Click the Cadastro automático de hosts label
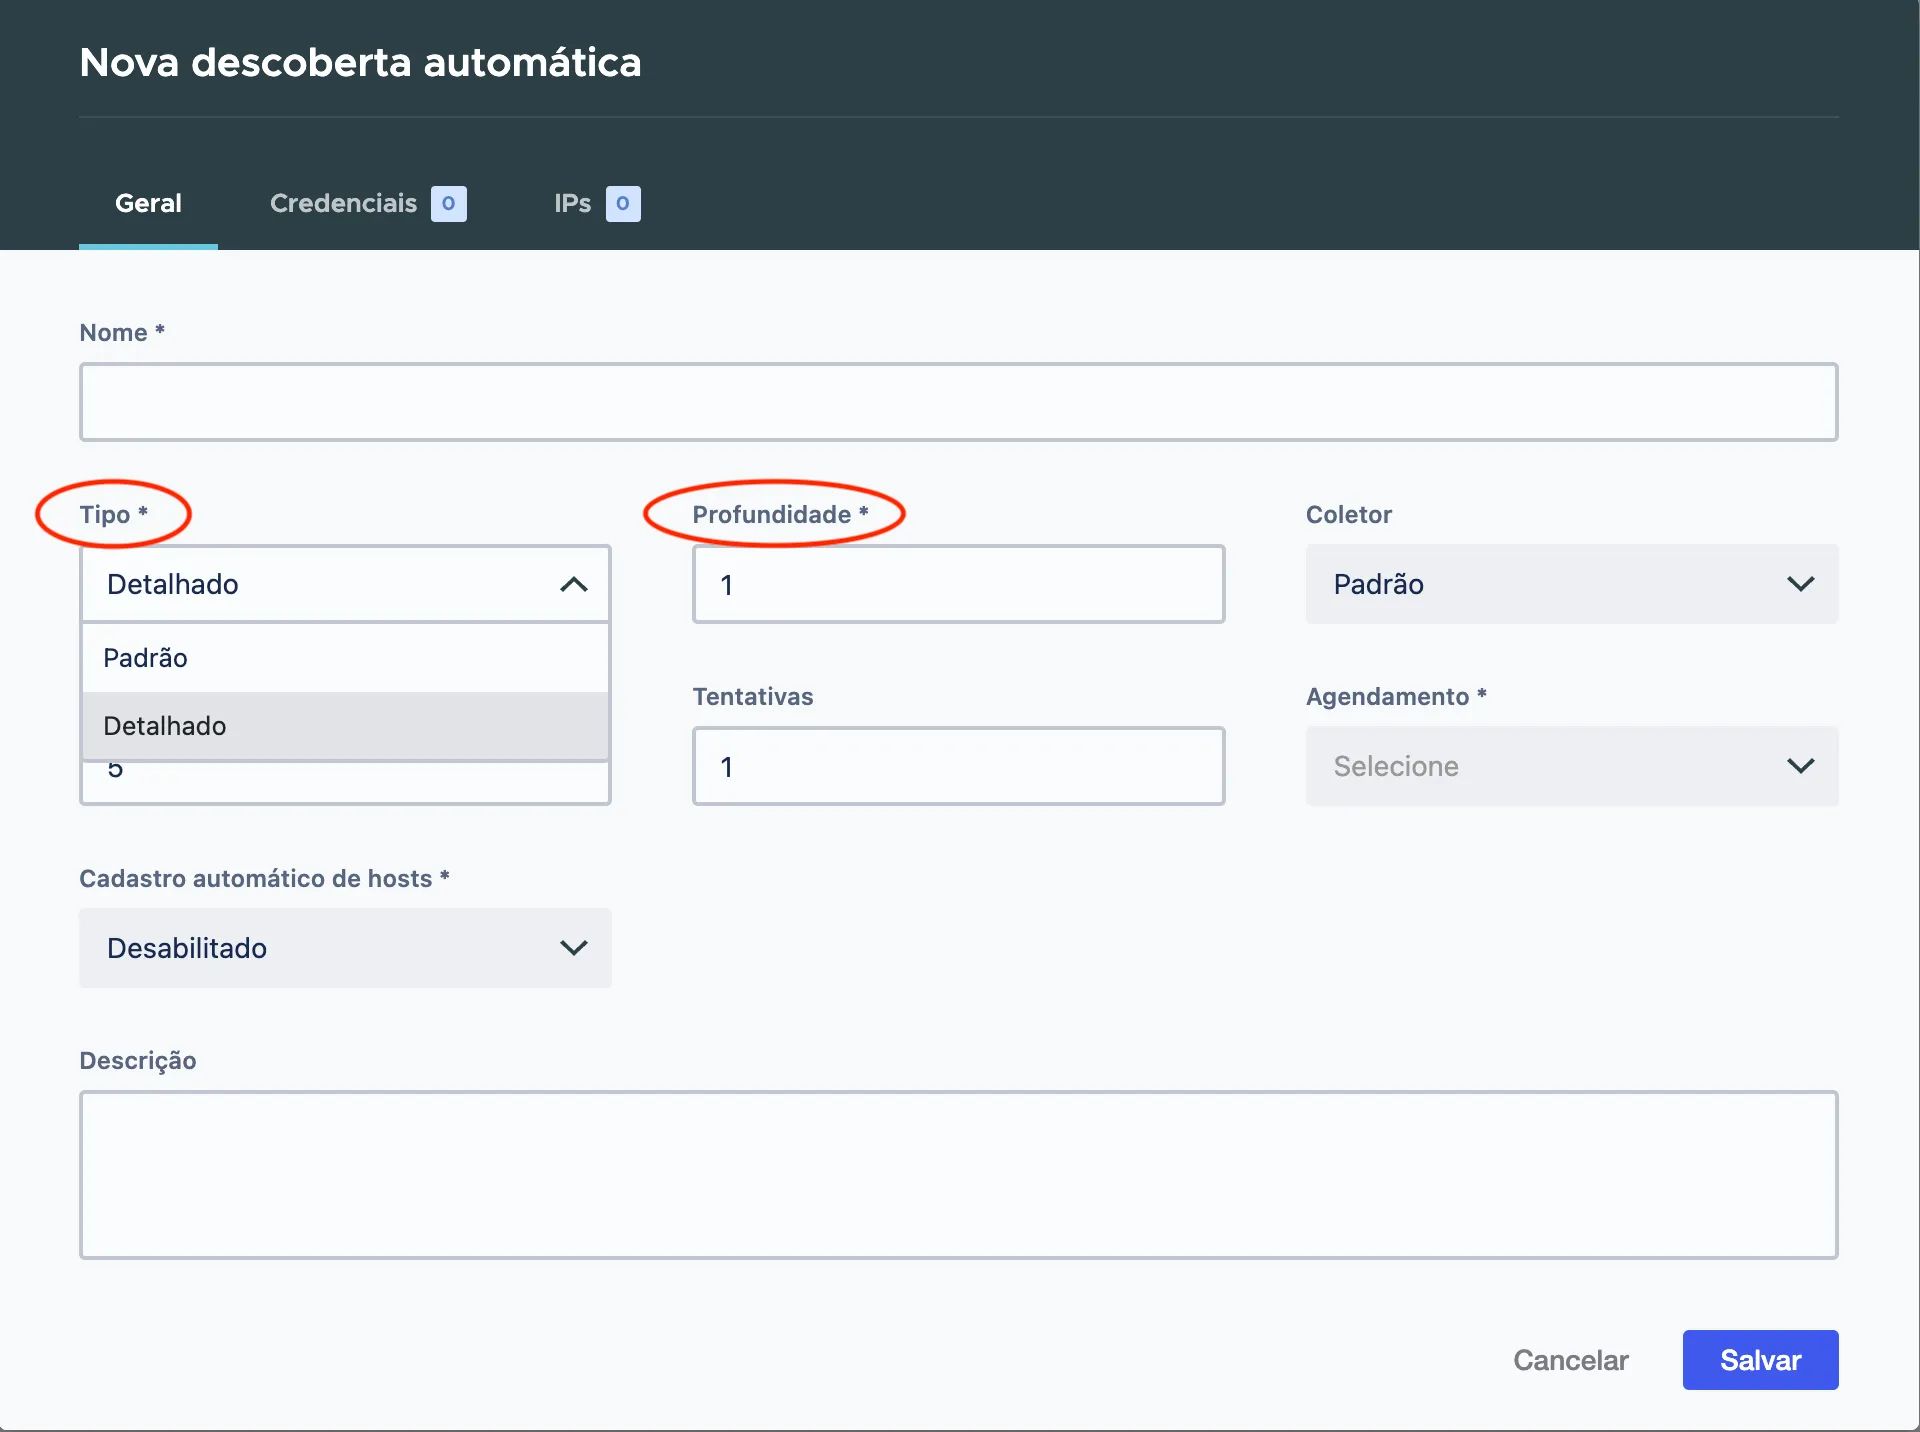The image size is (1920, 1432). (x=264, y=878)
